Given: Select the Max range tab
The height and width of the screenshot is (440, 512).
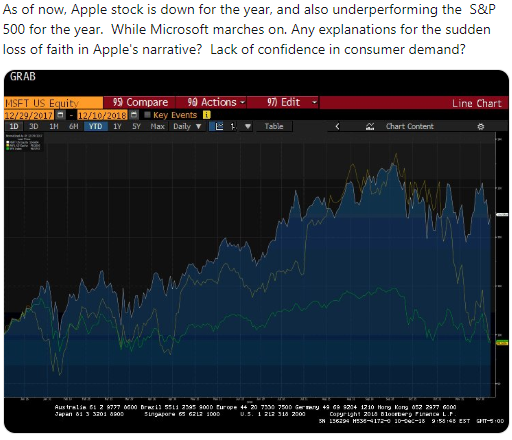Looking at the screenshot, I should tap(157, 126).
